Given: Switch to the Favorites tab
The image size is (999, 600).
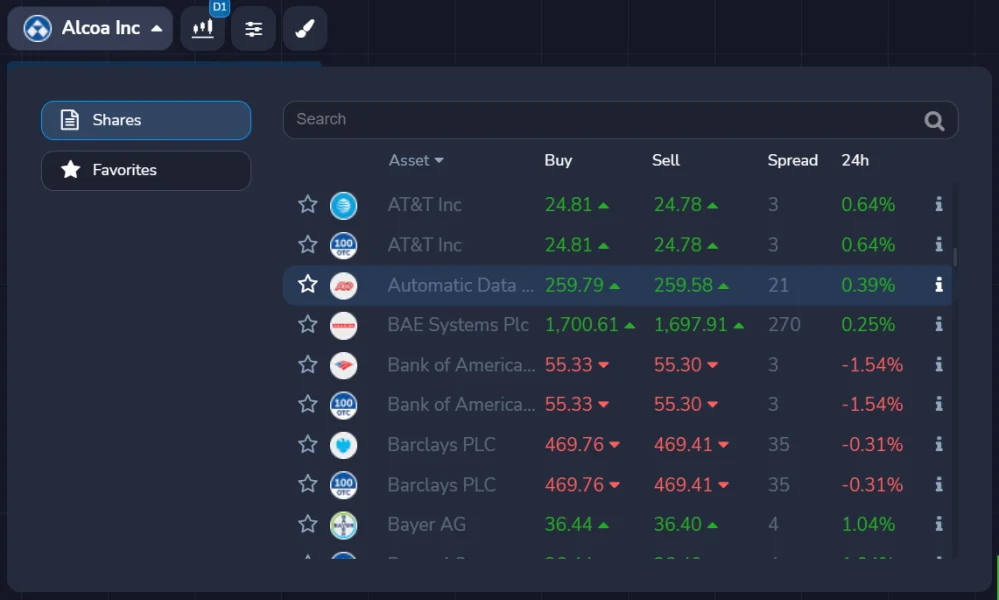Looking at the screenshot, I should tap(146, 170).
